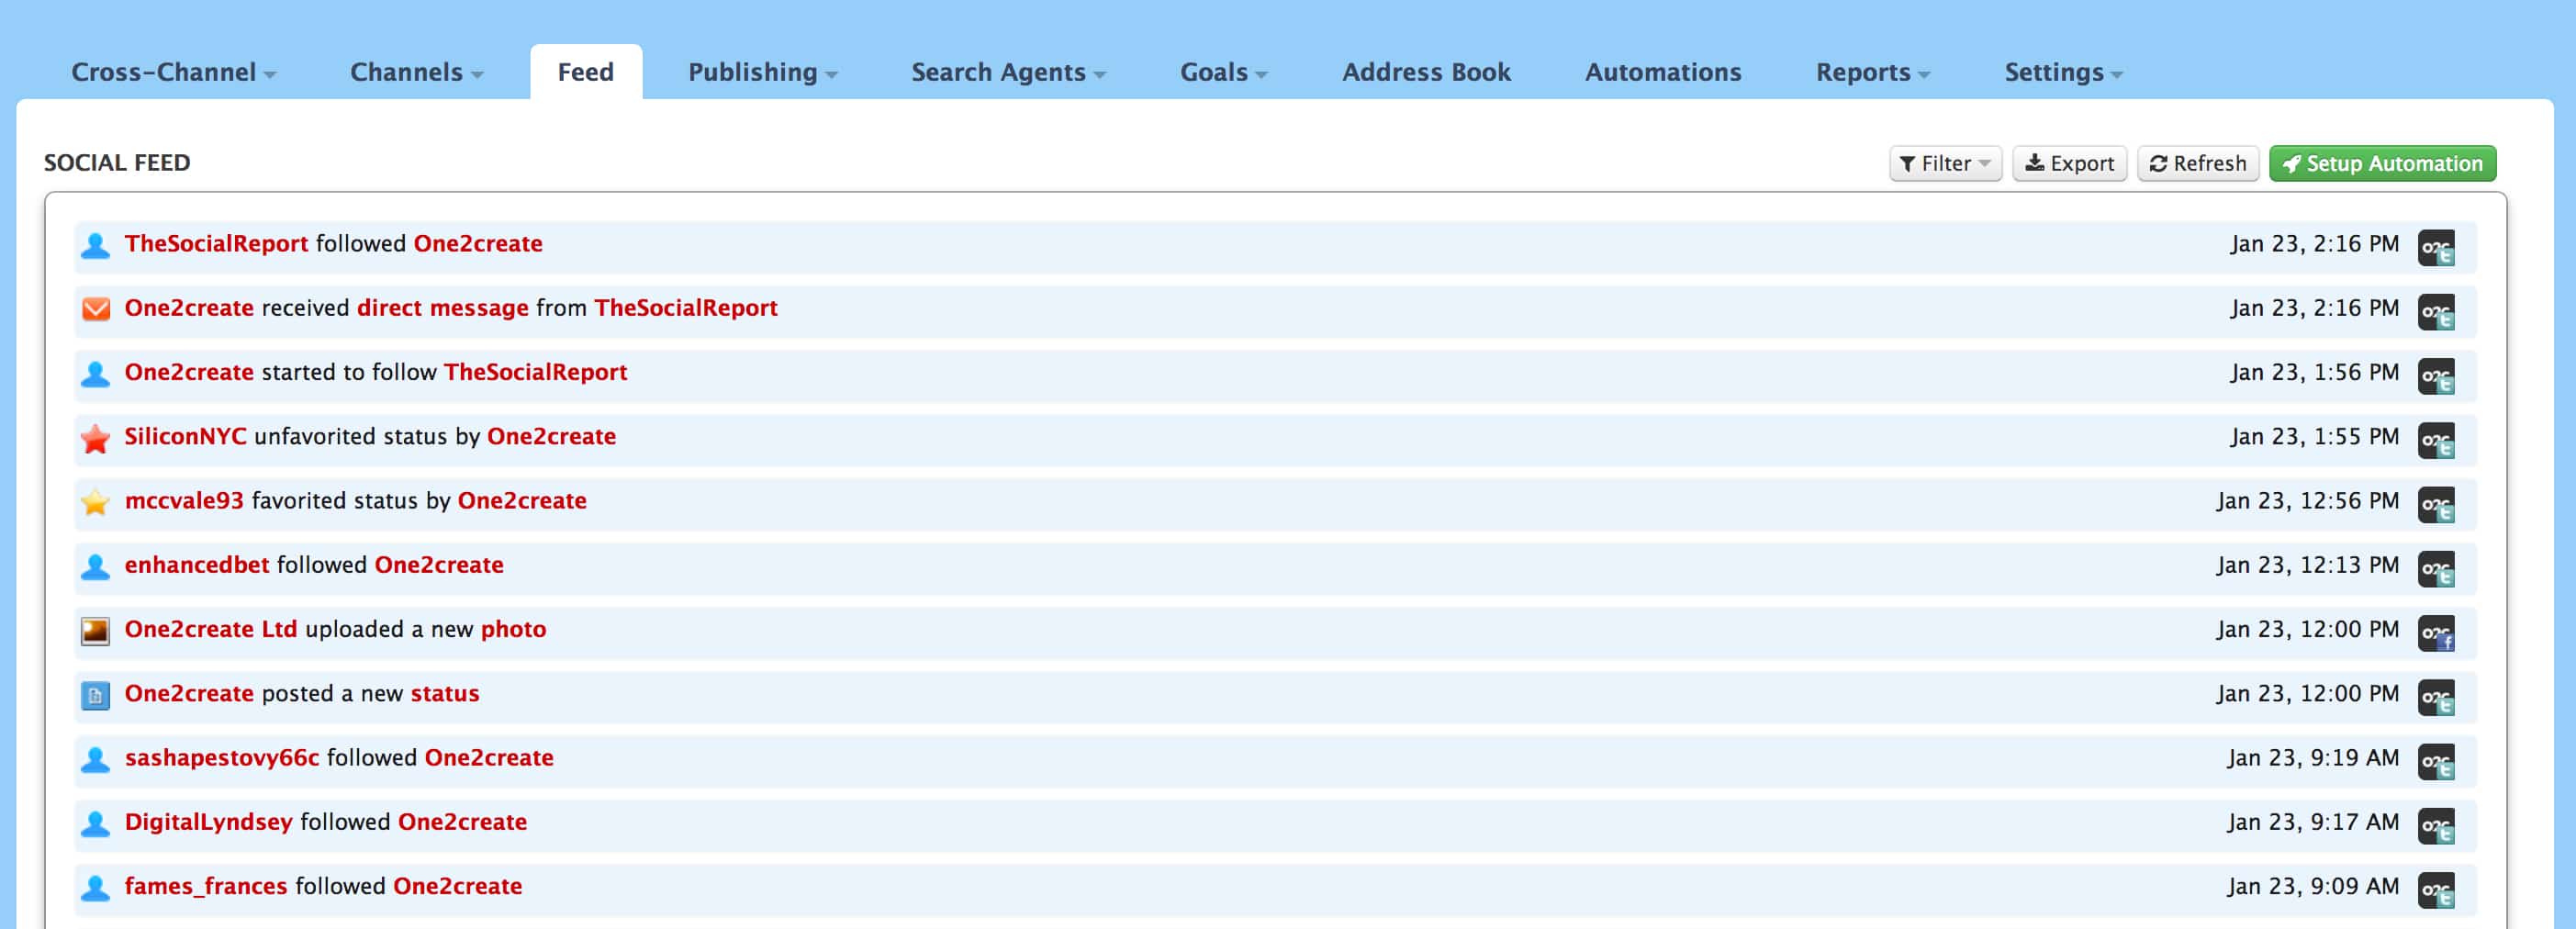Expand the Cross-Channel menu

(x=172, y=72)
